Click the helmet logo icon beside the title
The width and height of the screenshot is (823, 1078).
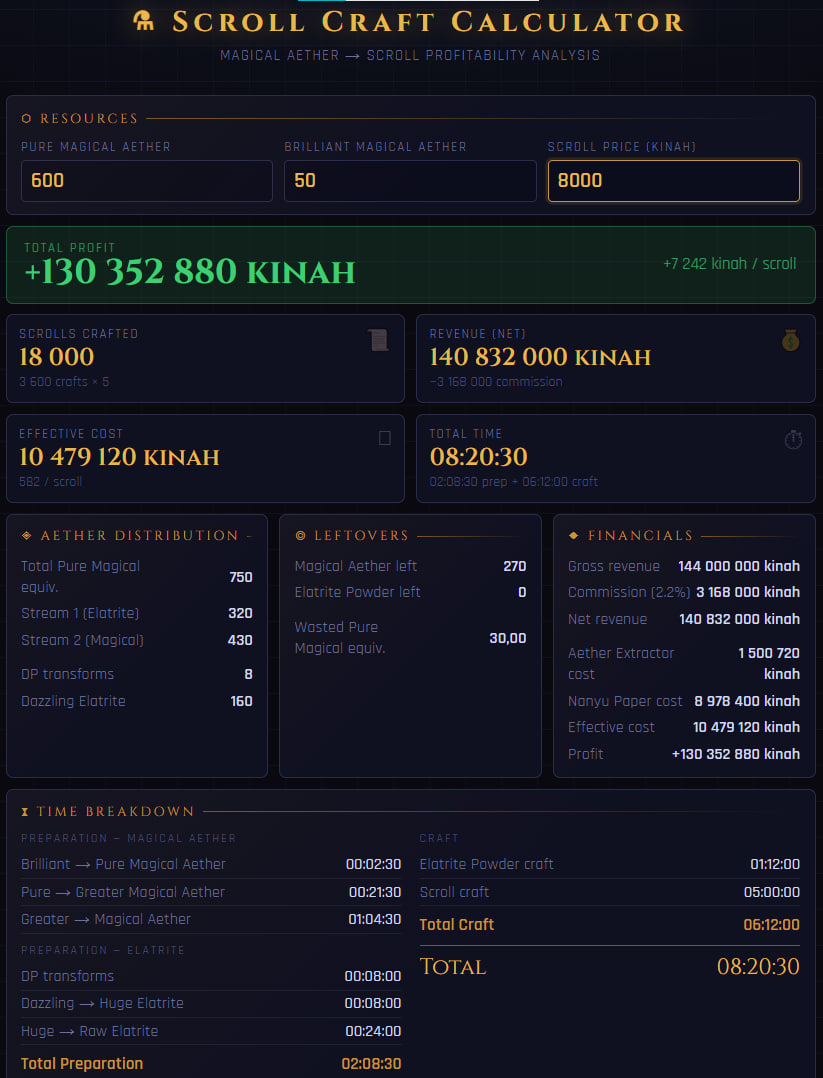pyautogui.click(x=143, y=21)
